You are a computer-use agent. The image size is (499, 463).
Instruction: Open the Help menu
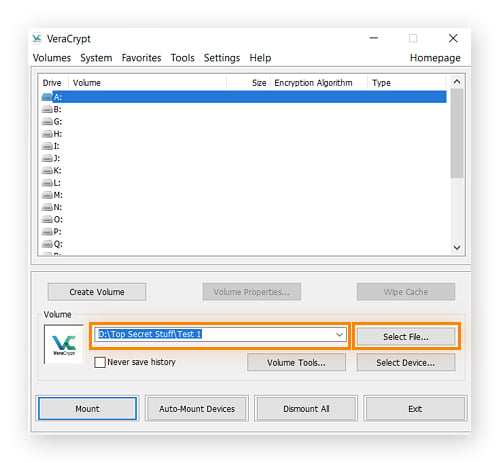260,58
